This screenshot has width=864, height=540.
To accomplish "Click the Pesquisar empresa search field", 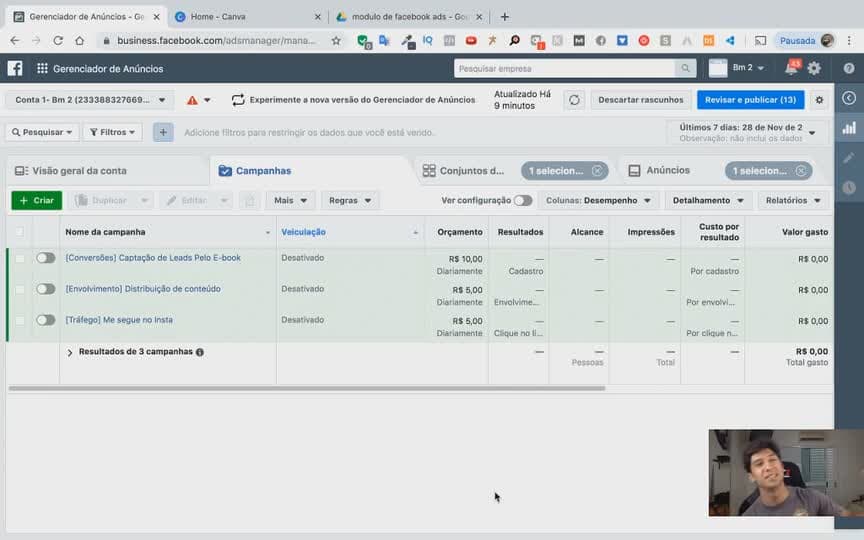I will 565,68.
